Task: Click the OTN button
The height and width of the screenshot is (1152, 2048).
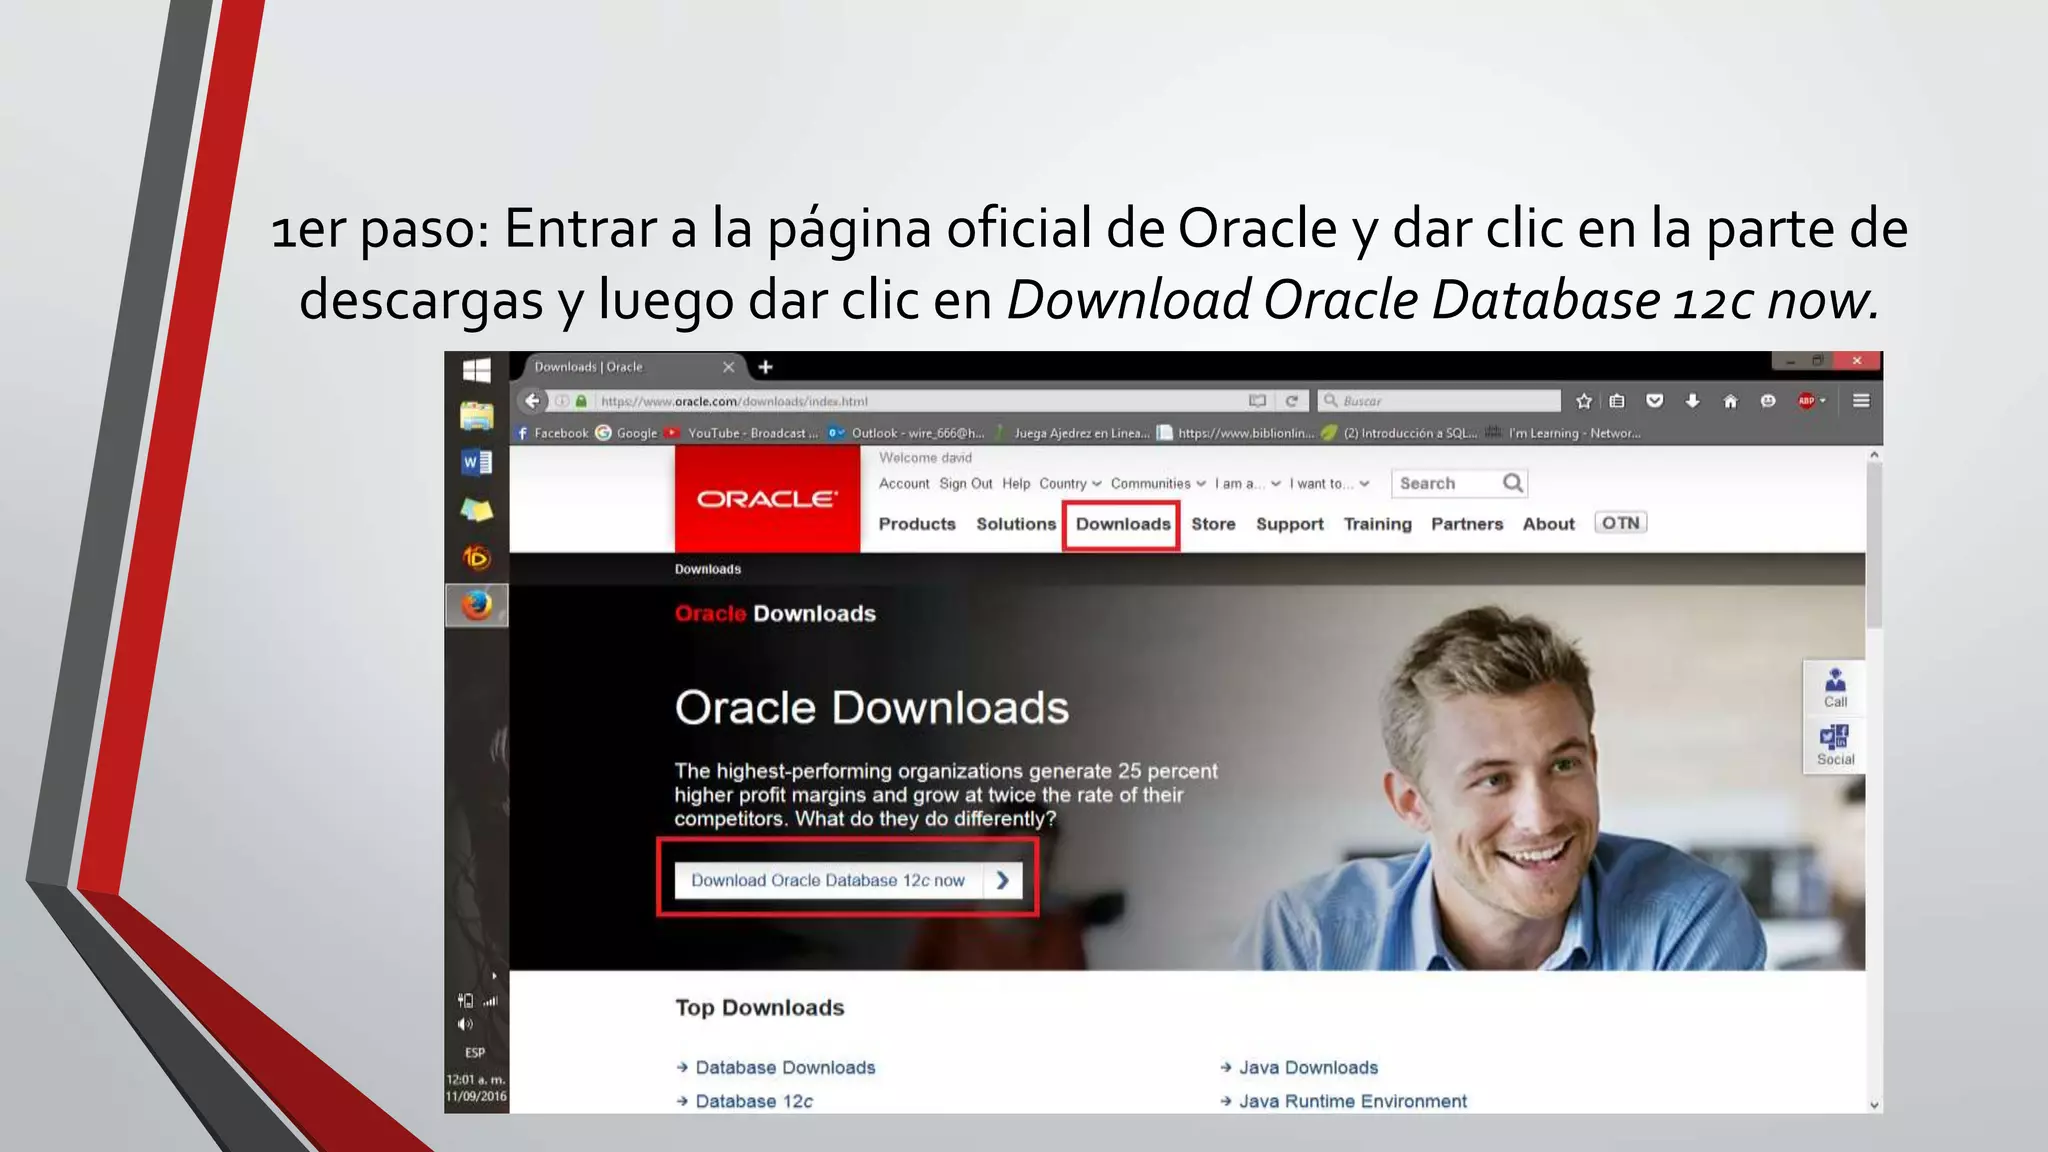Action: point(1620,523)
